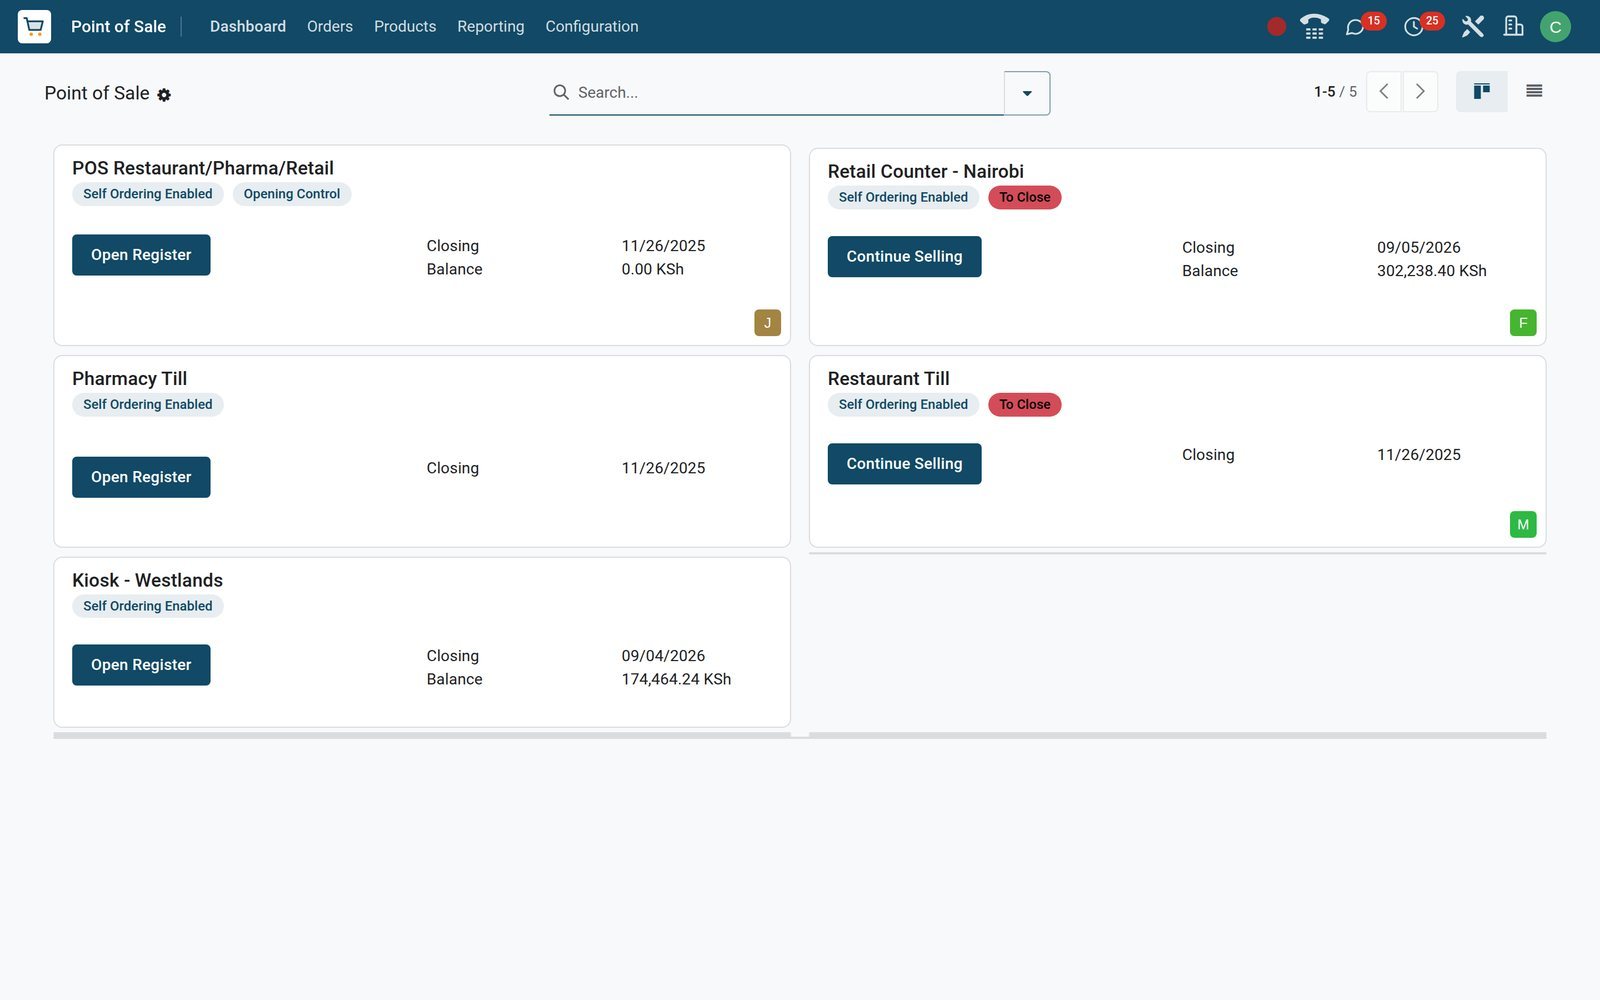
Task: Click the gear icon beside Point of Sale title
Action: [x=164, y=95]
